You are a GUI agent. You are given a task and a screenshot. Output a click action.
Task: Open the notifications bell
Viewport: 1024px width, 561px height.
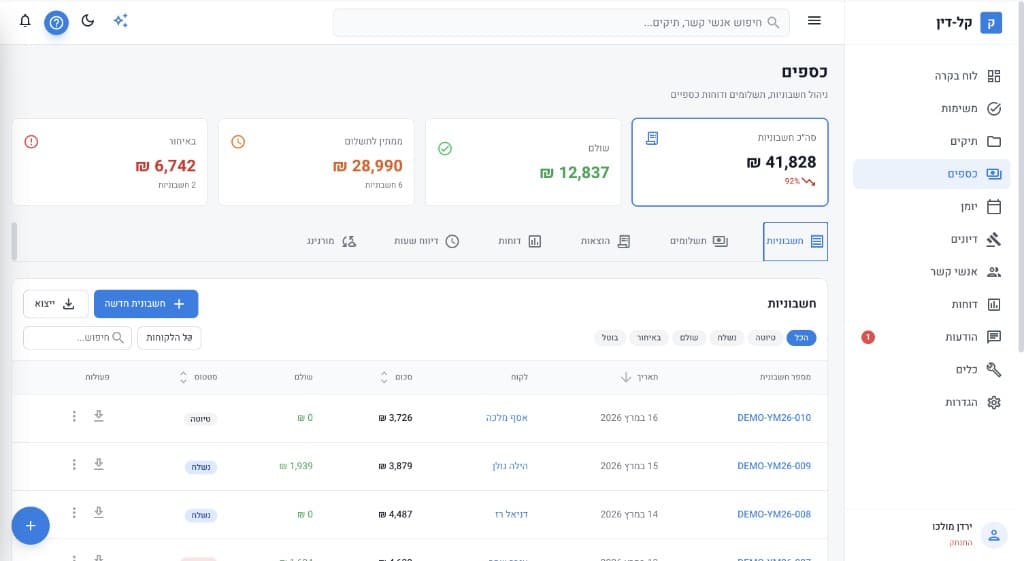pos(25,21)
